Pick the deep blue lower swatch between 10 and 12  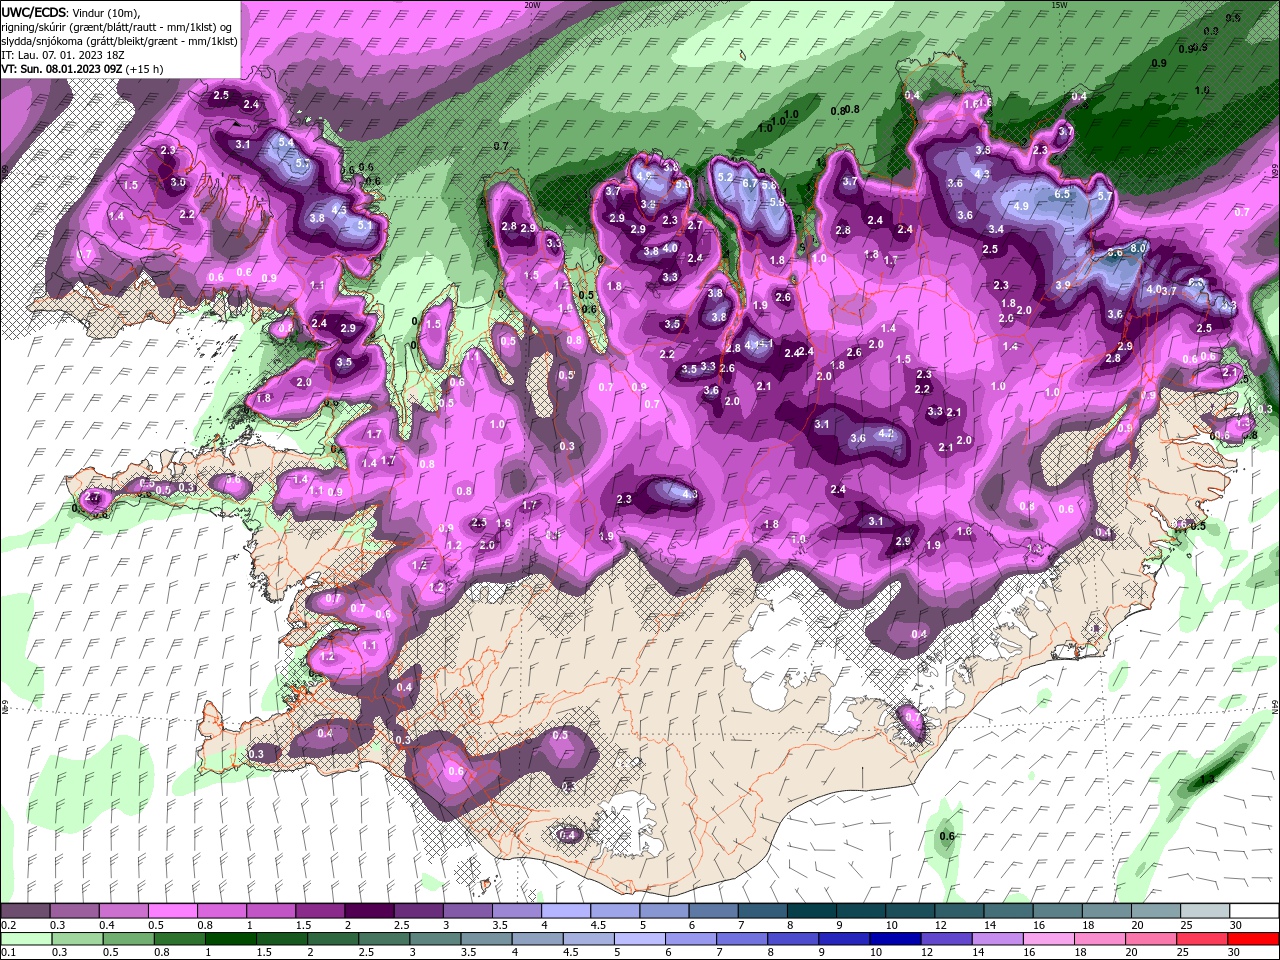(895, 939)
